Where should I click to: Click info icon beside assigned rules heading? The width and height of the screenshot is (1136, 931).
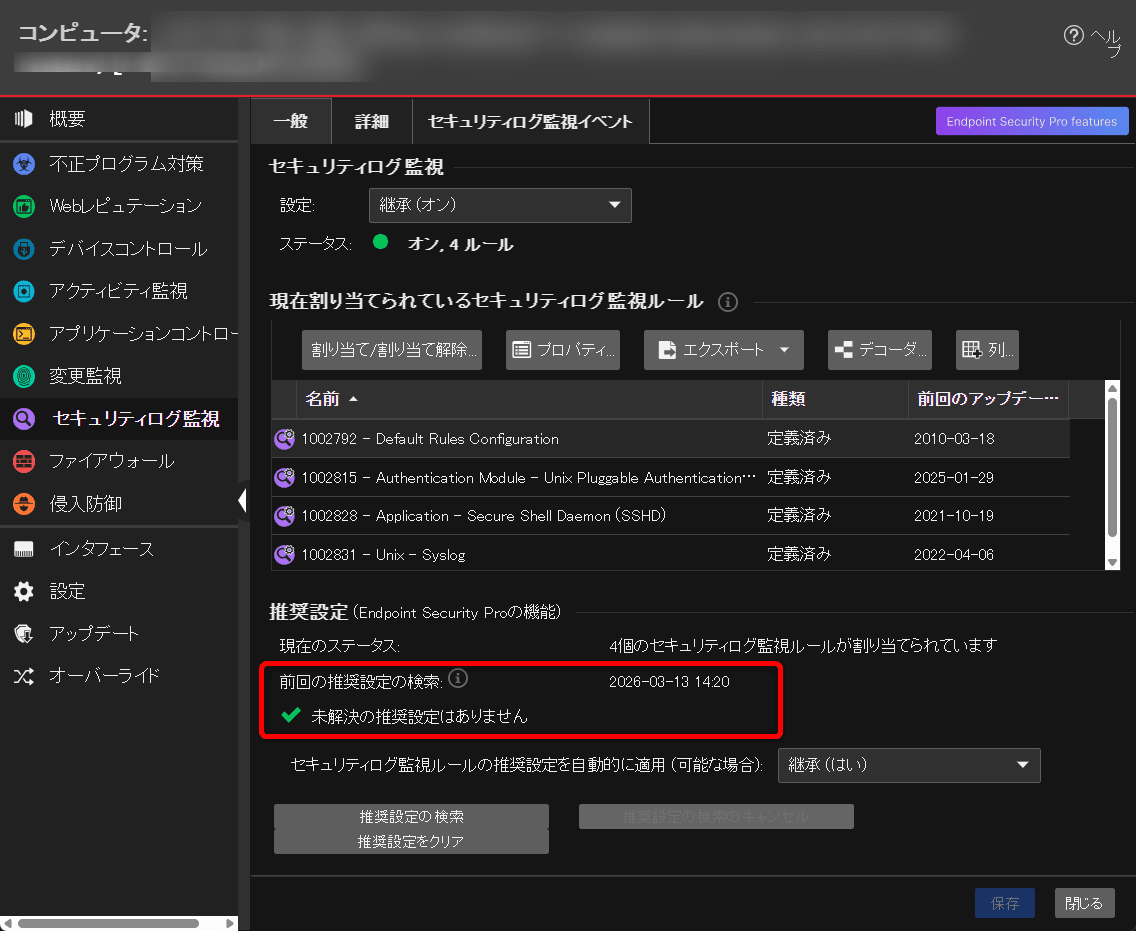728,301
